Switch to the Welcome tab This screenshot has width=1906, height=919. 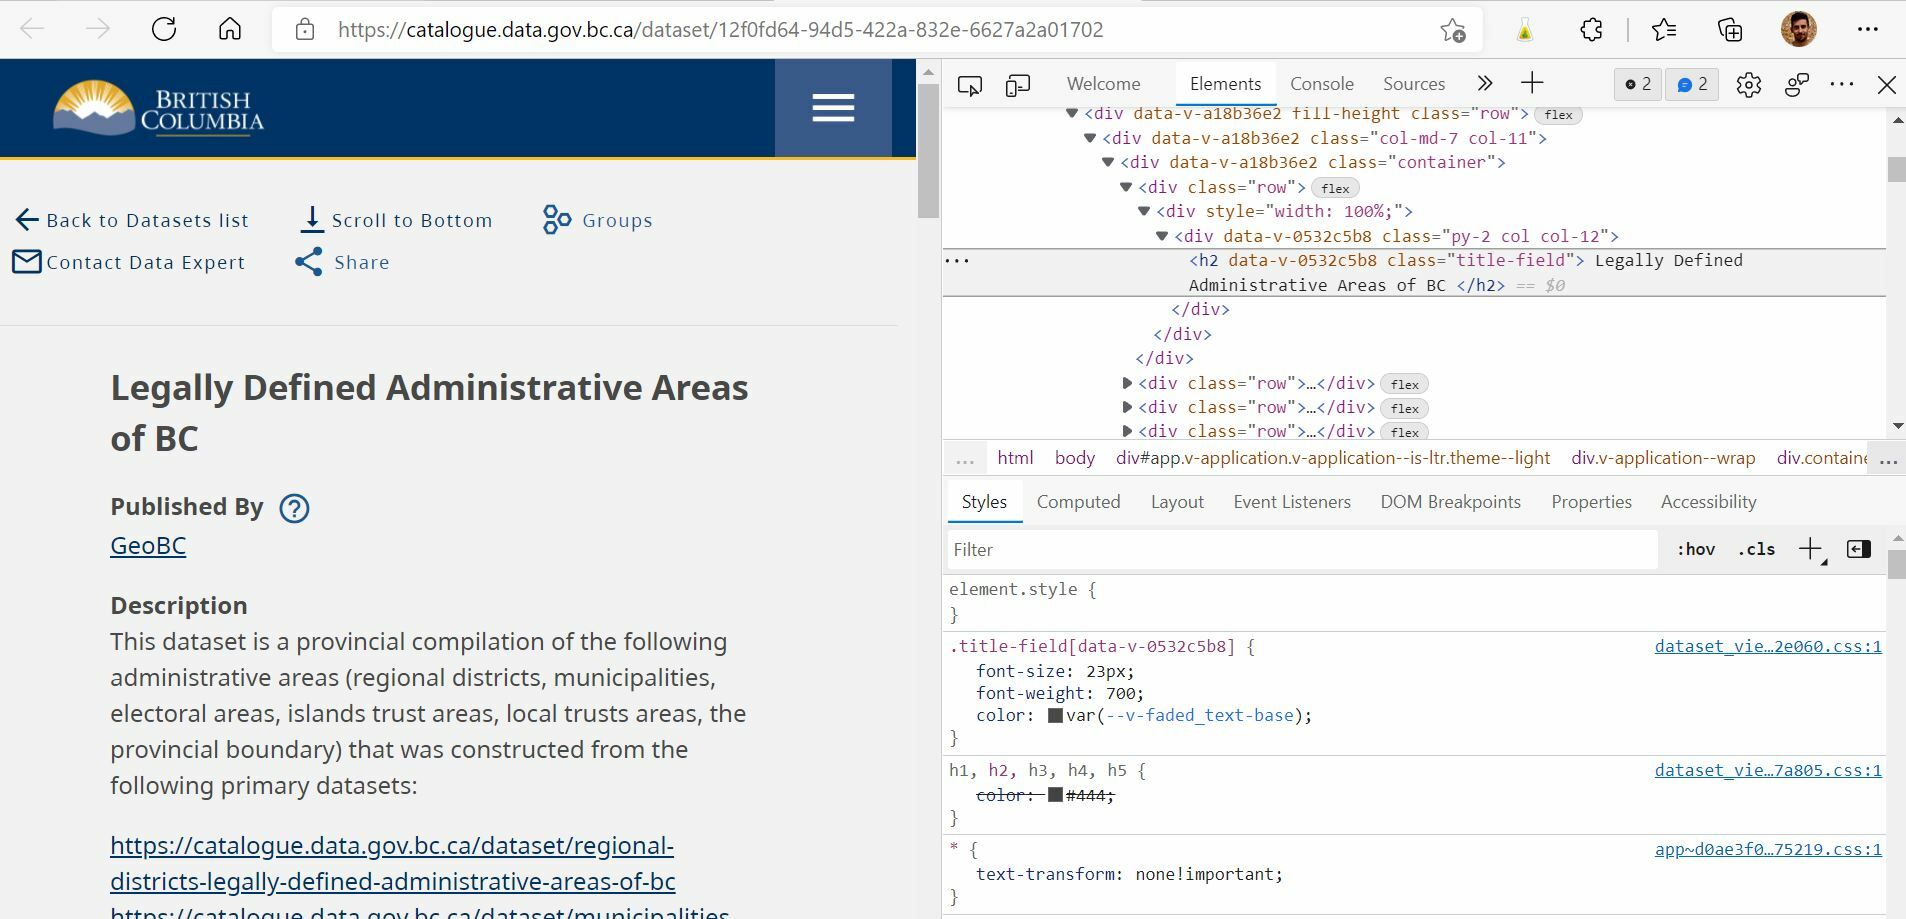(x=1103, y=84)
